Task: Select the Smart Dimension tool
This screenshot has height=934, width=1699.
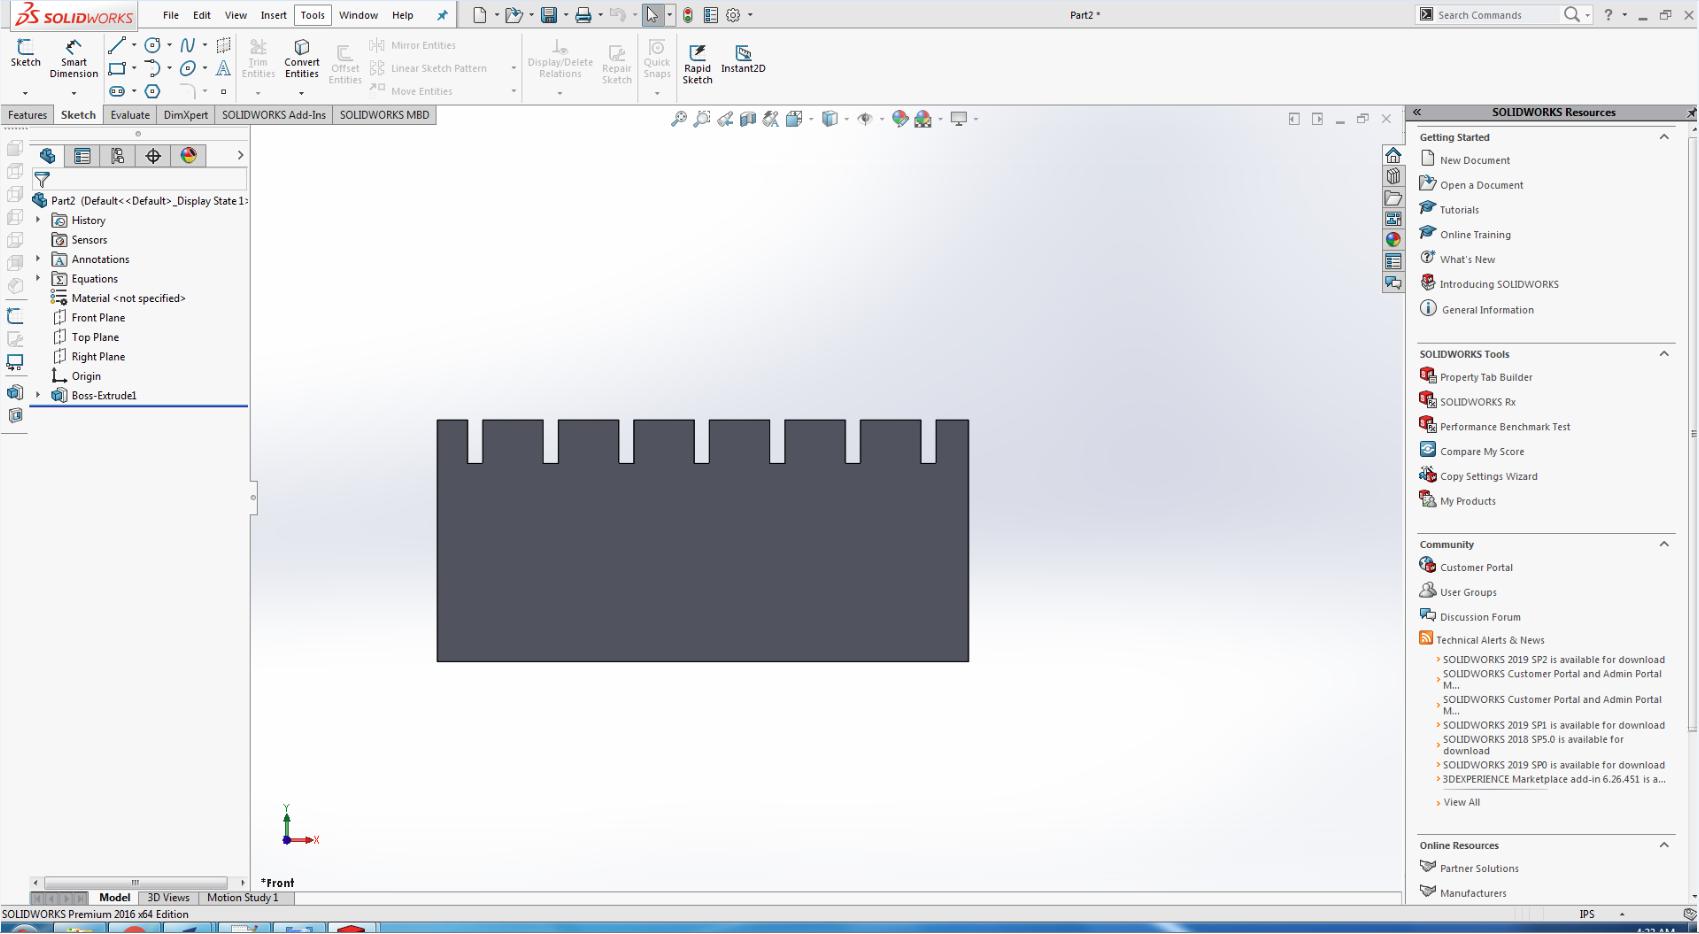Action: 74,59
